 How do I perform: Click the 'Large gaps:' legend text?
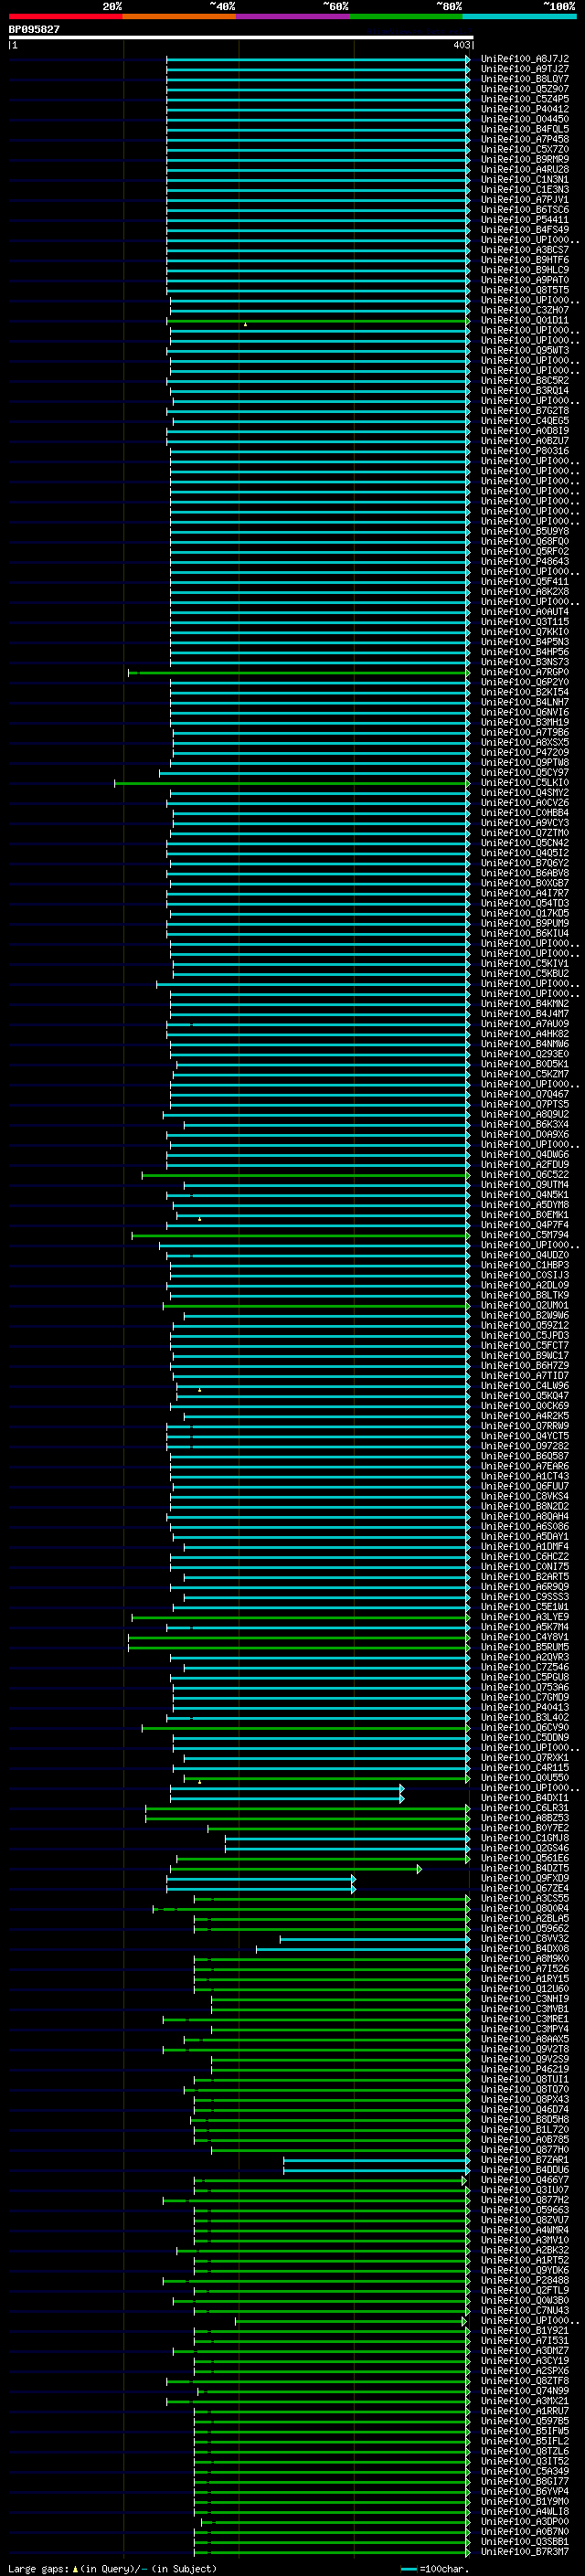(38, 2569)
